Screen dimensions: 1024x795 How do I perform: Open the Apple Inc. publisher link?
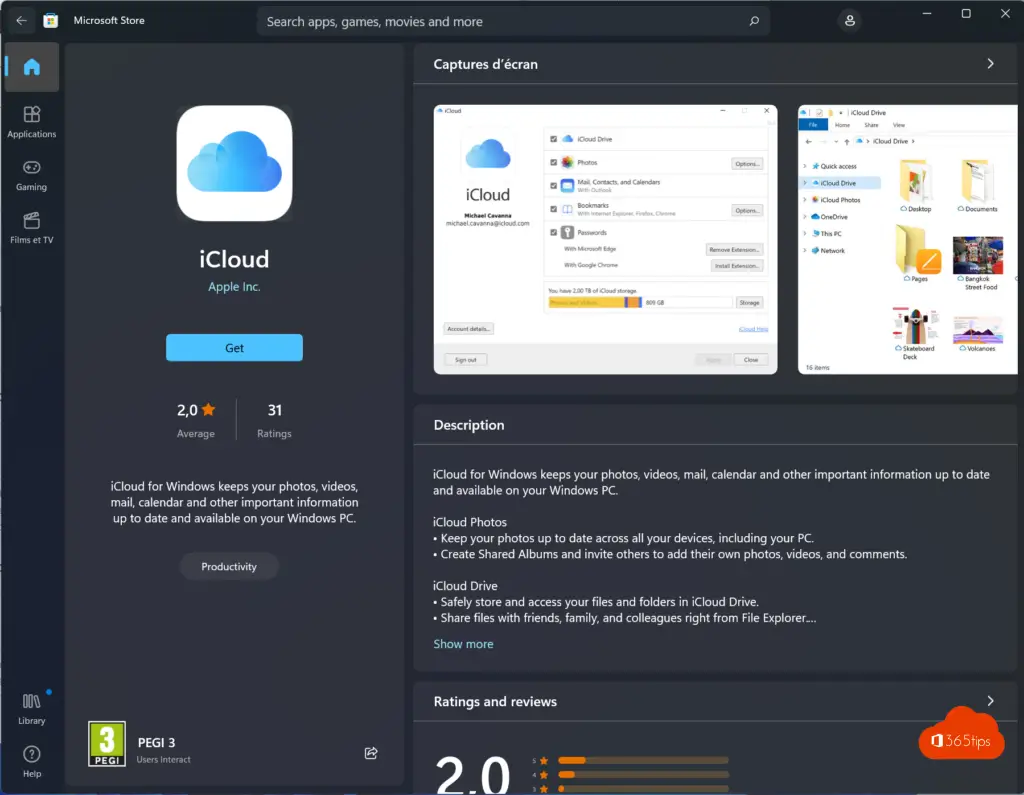(x=234, y=287)
